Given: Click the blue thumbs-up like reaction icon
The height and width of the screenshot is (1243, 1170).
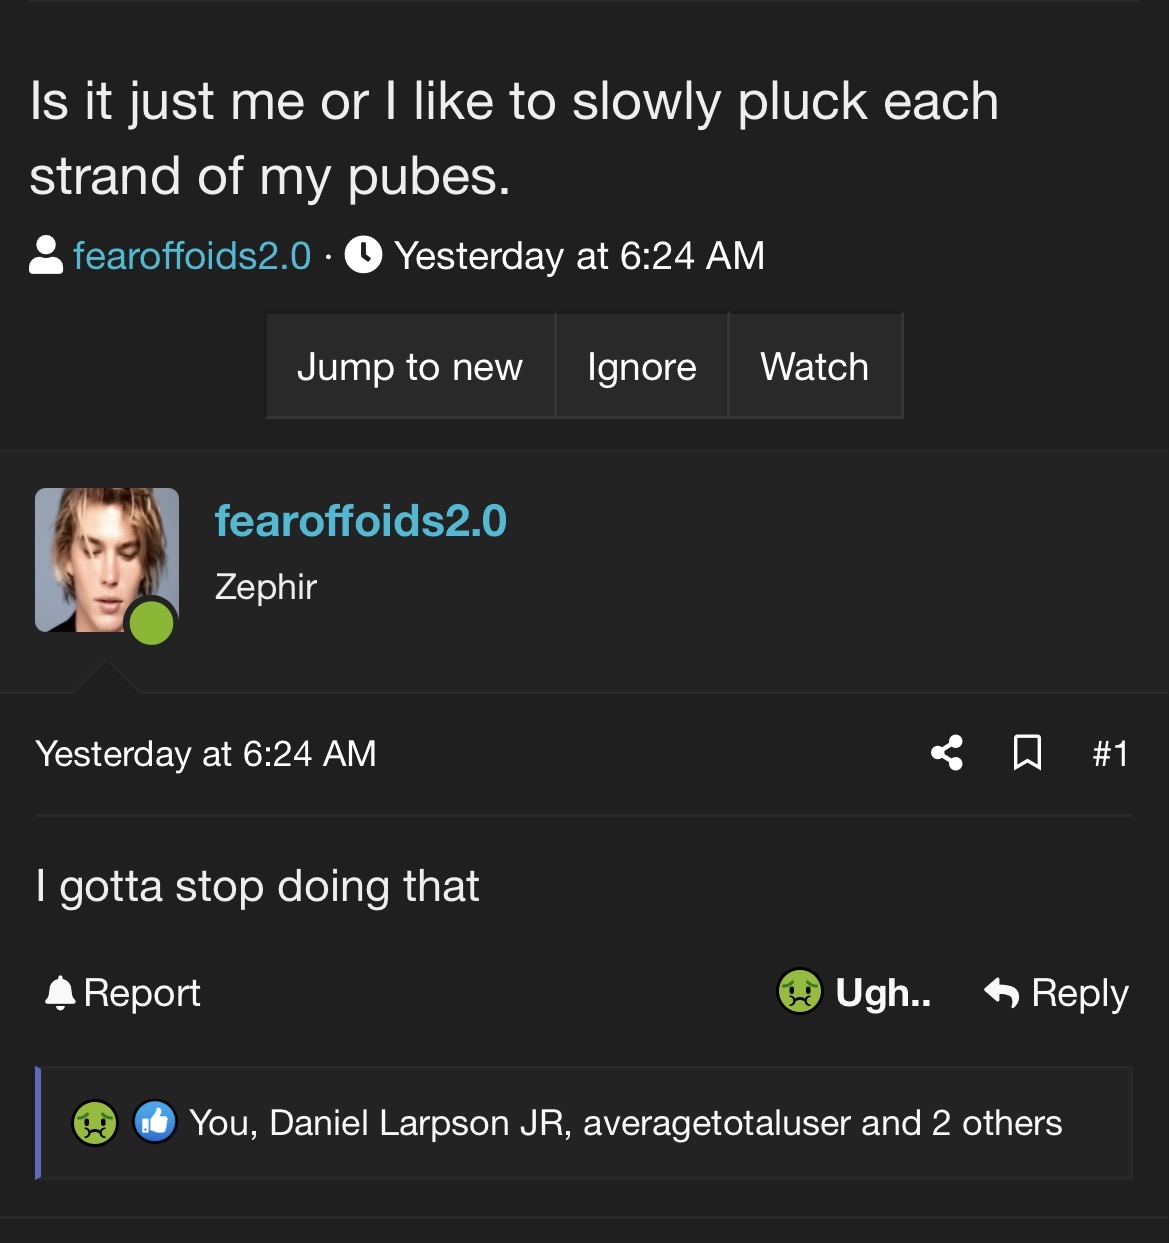Looking at the screenshot, I should click(x=154, y=1122).
